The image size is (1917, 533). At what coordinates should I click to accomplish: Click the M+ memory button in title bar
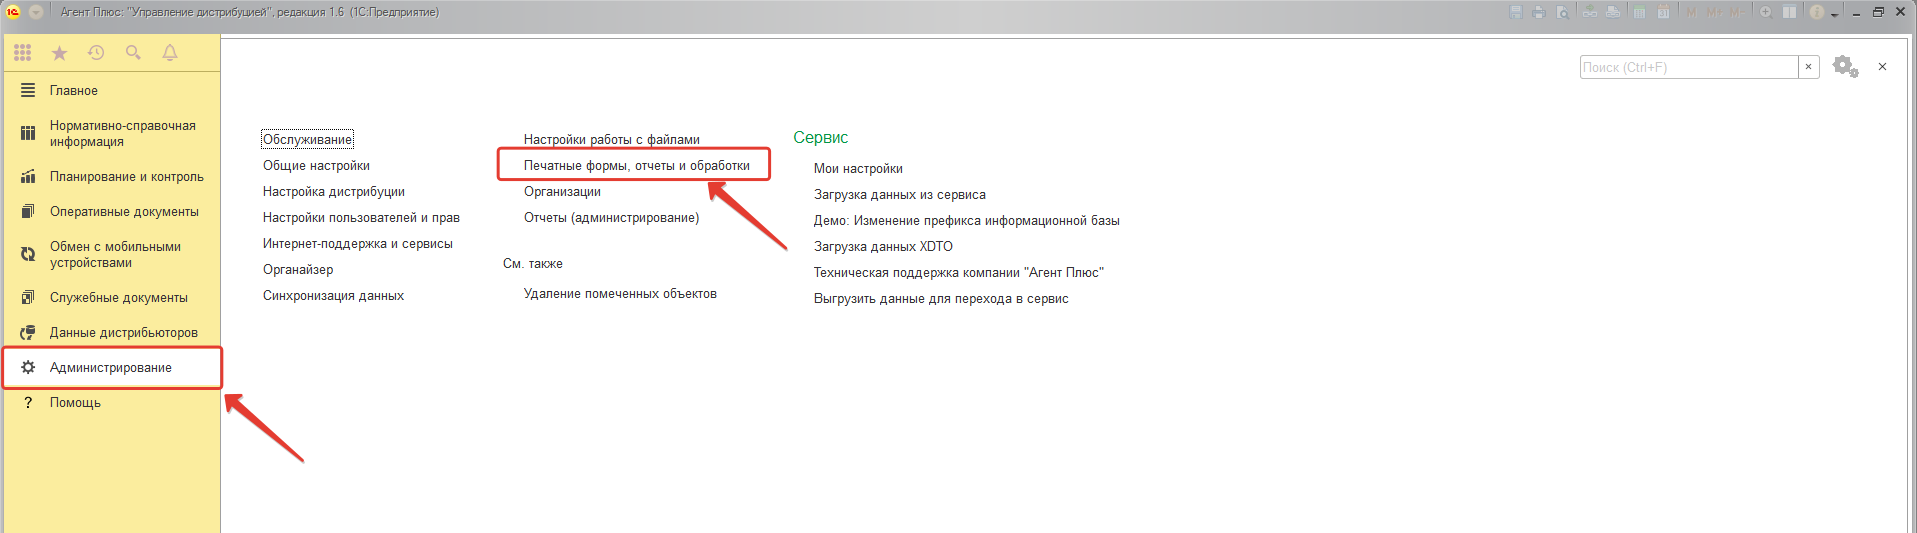click(x=1714, y=12)
